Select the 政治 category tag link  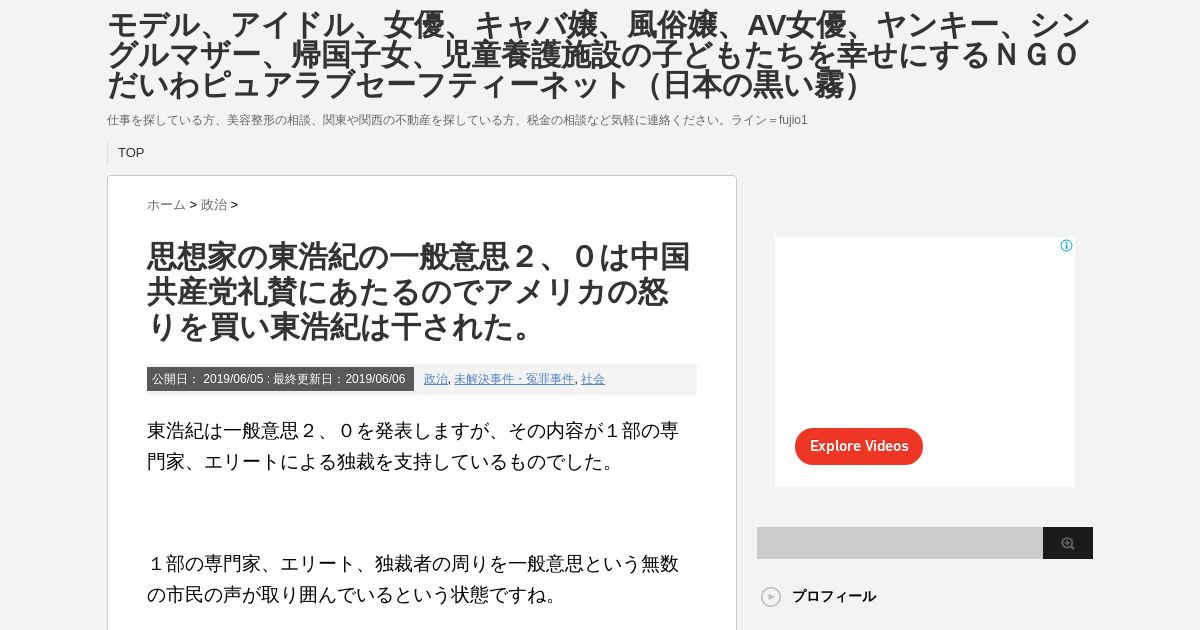point(436,379)
